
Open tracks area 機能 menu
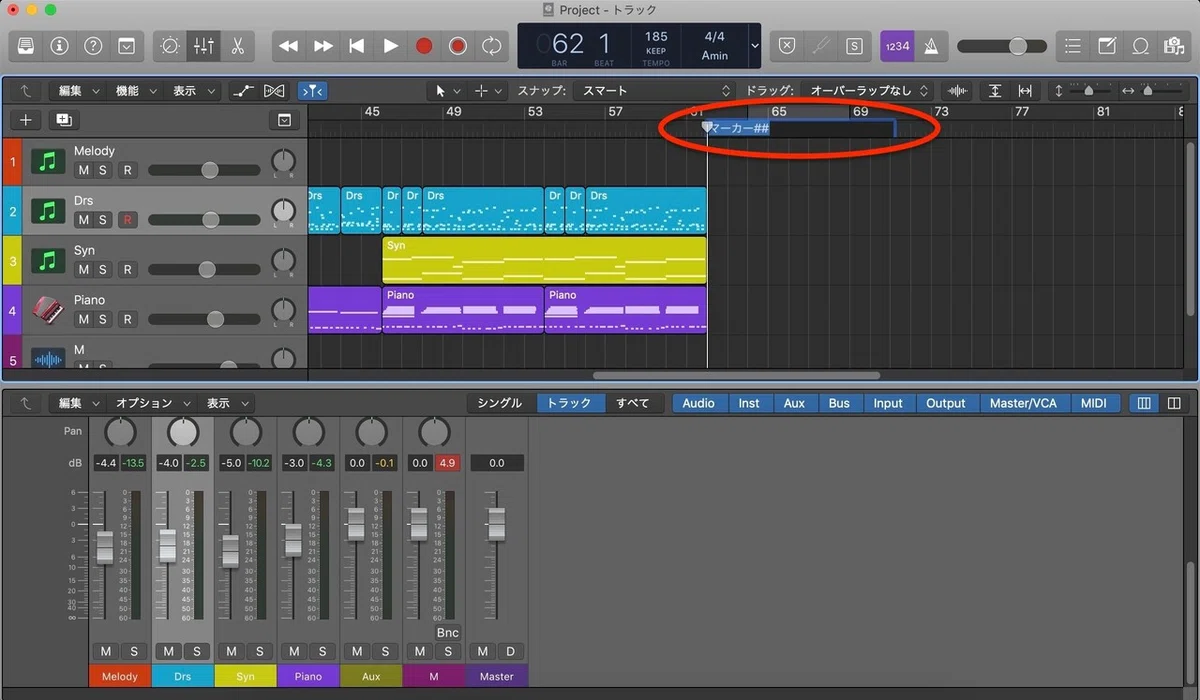[134, 91]
